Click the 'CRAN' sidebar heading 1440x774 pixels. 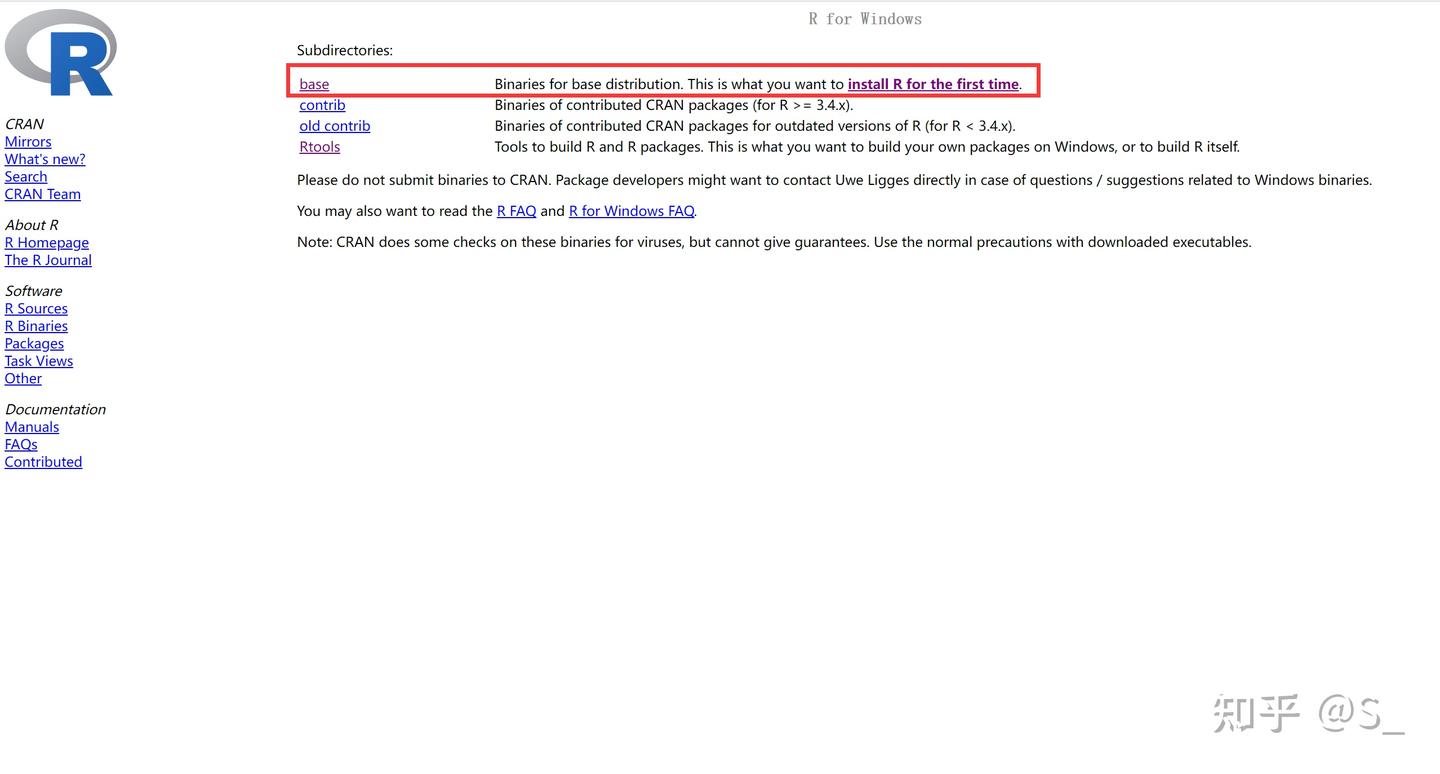point(24,124)
